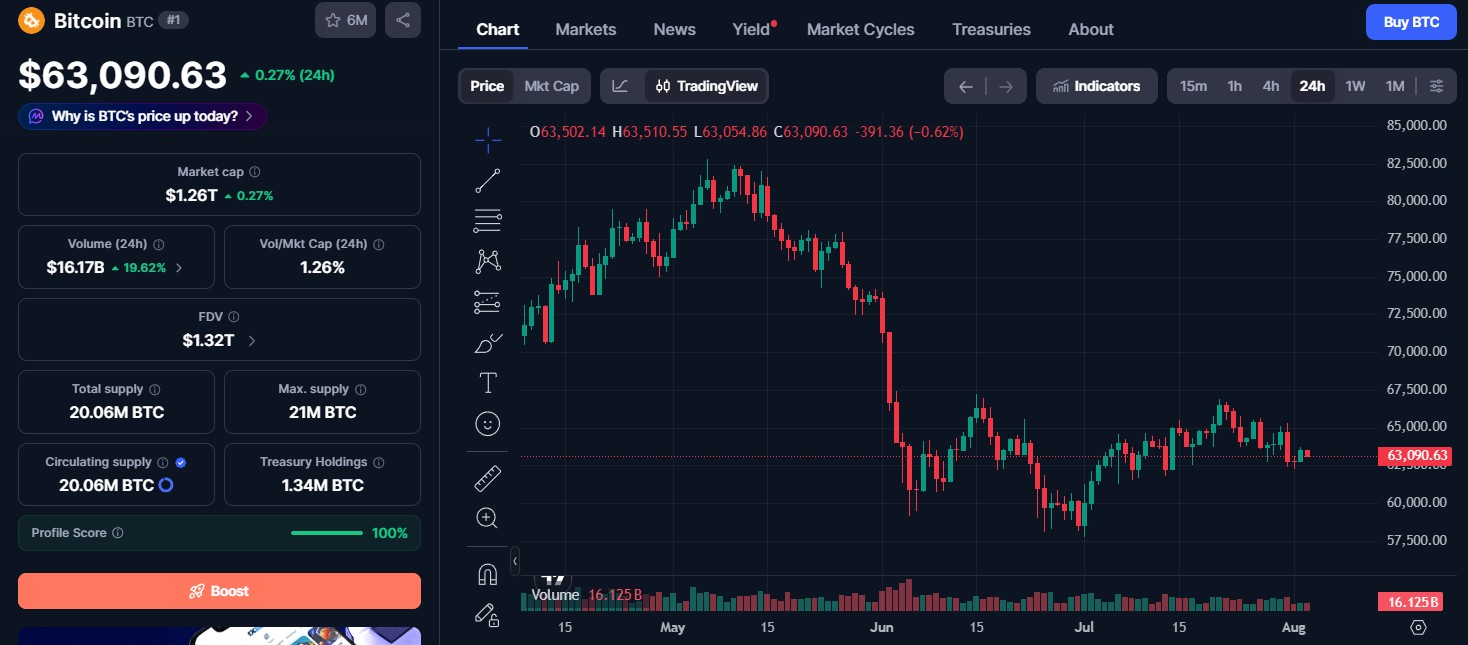
Task: Select the 1M interval
Action: 1395,86
